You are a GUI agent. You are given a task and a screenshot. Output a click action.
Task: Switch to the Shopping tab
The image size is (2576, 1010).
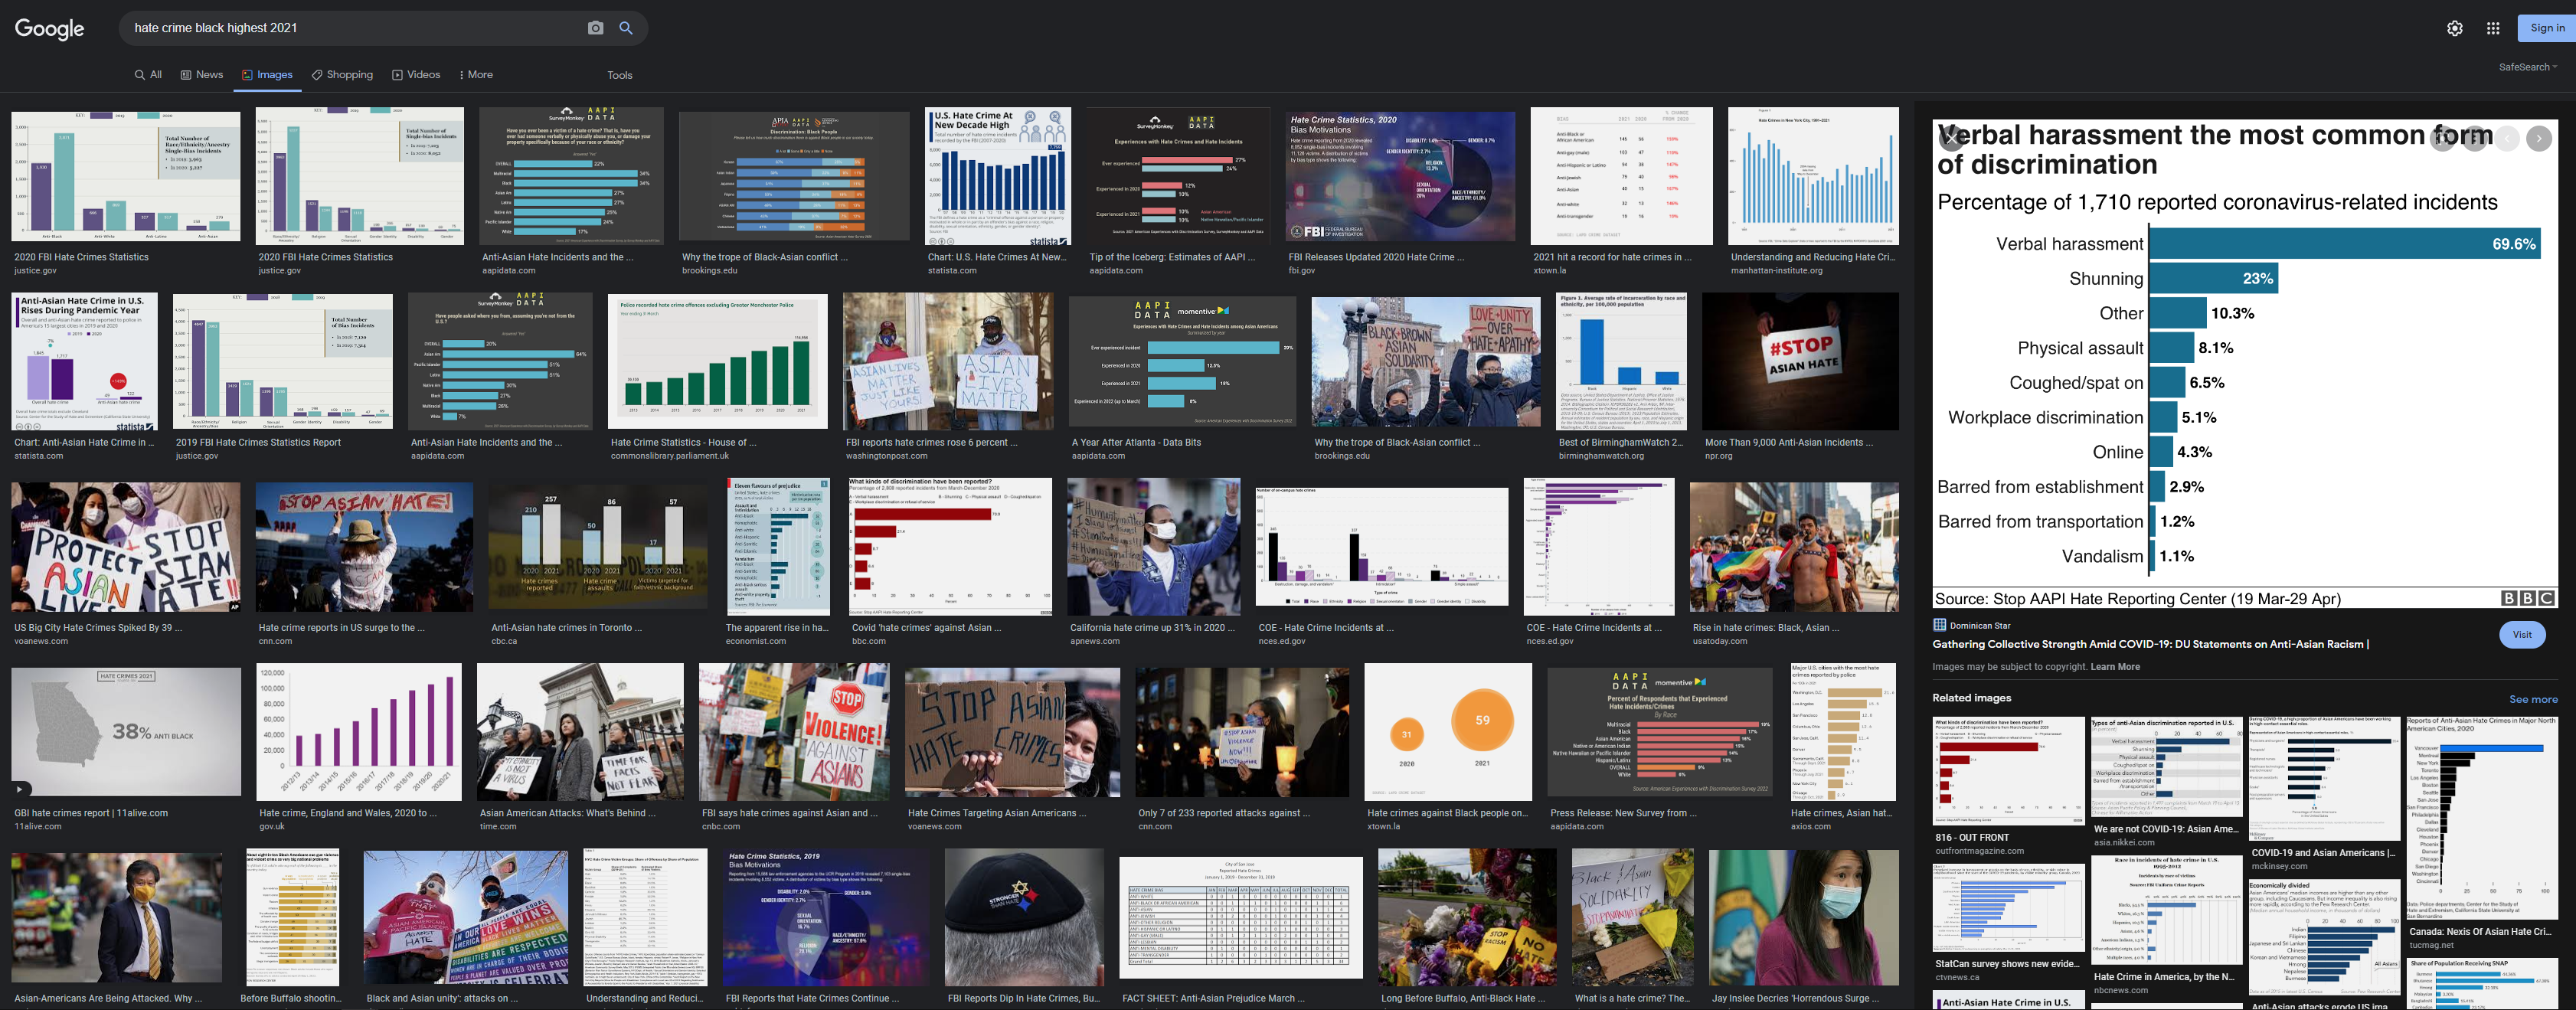(342, 75)
